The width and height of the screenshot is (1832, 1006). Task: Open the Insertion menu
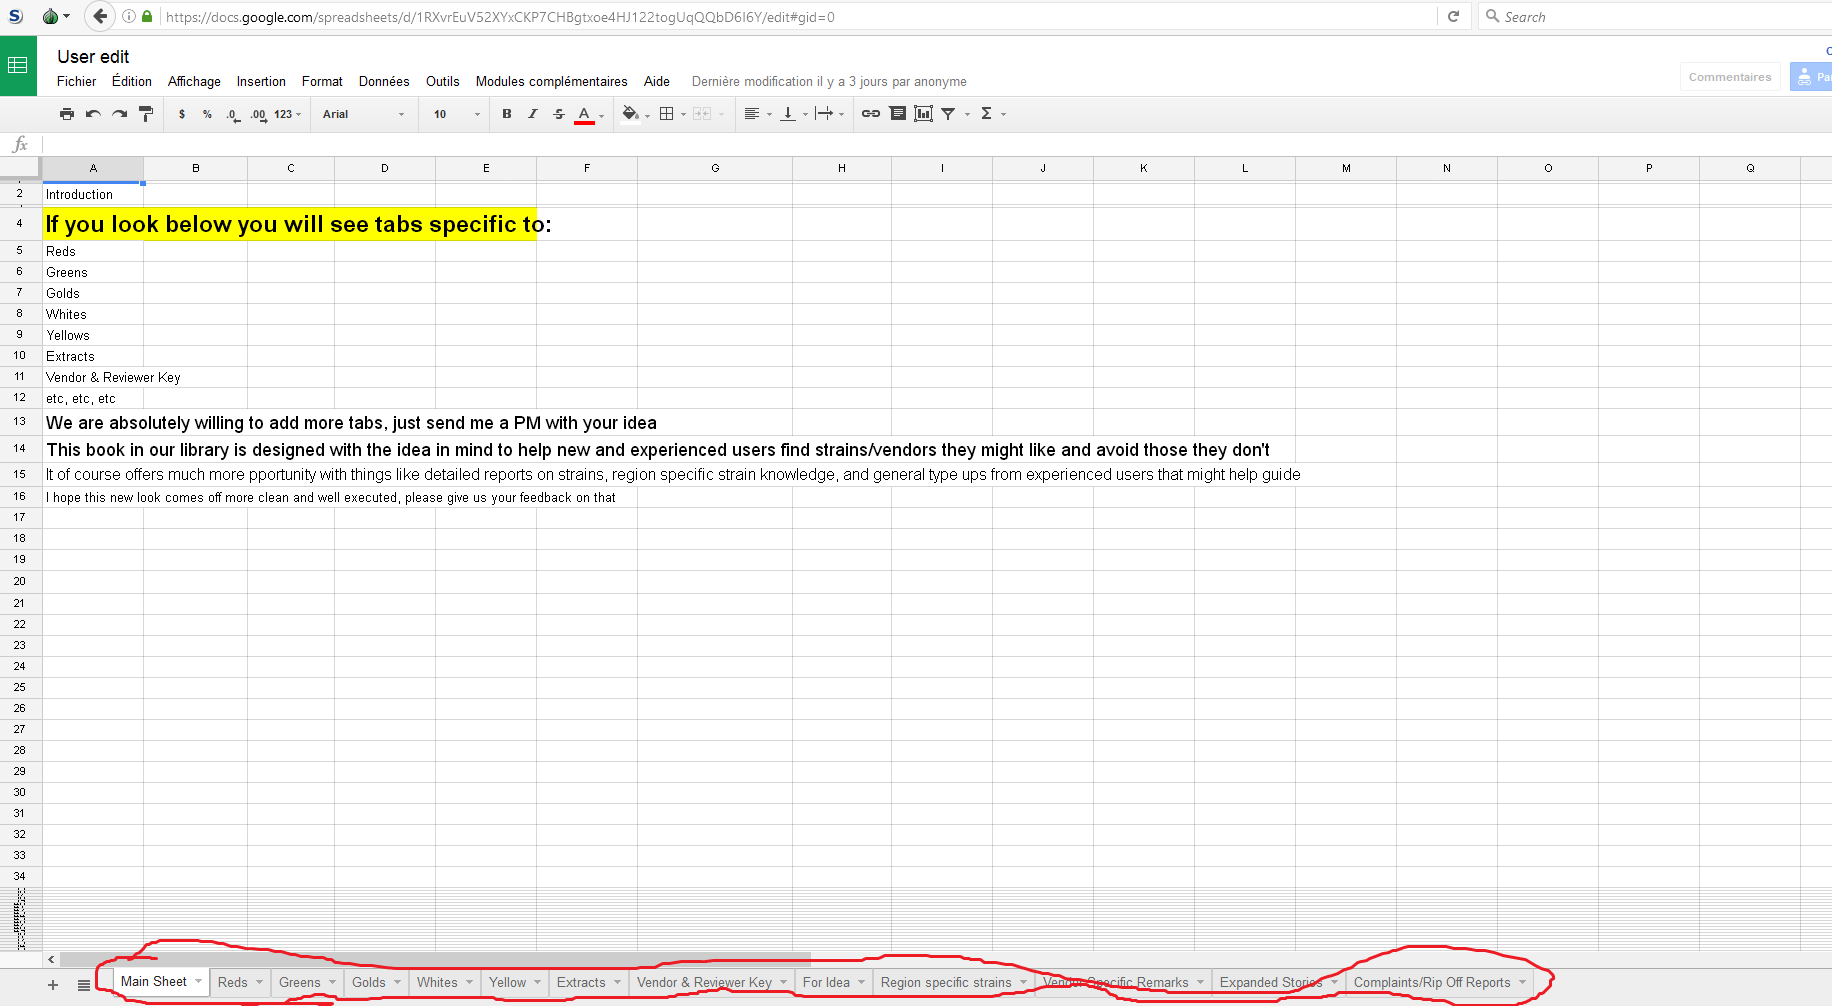click(x=261, y=82)
